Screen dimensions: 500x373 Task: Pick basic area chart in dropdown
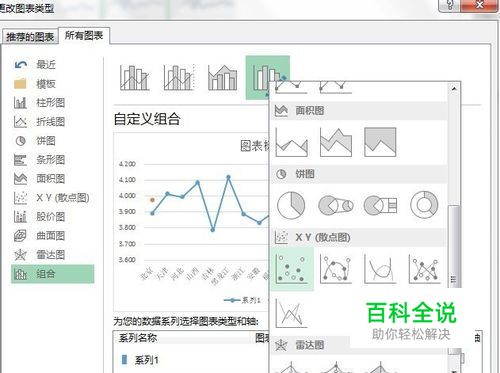click(292, 142)
